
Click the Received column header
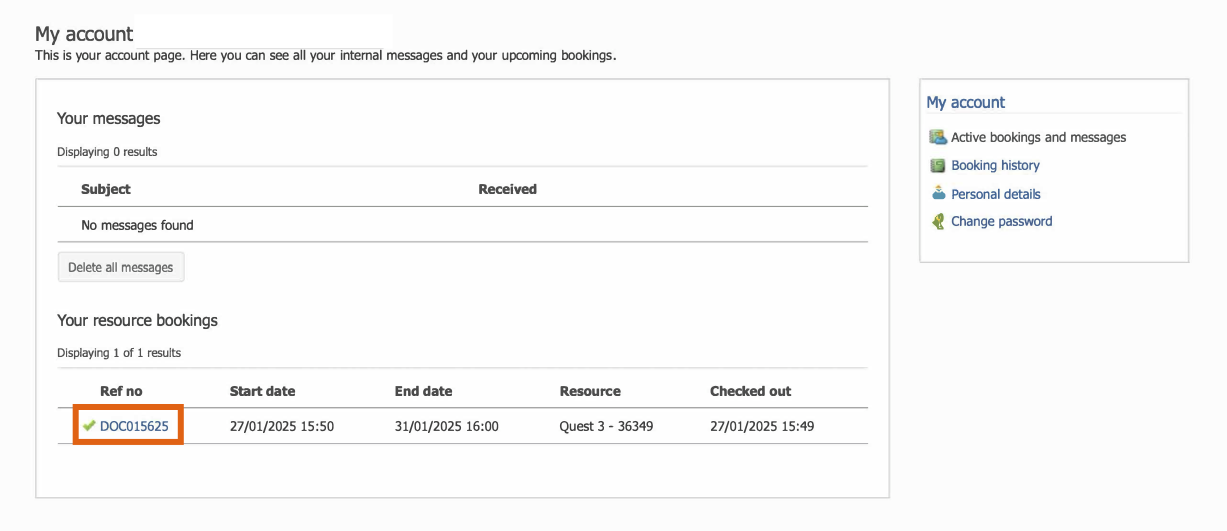point(507,189)
